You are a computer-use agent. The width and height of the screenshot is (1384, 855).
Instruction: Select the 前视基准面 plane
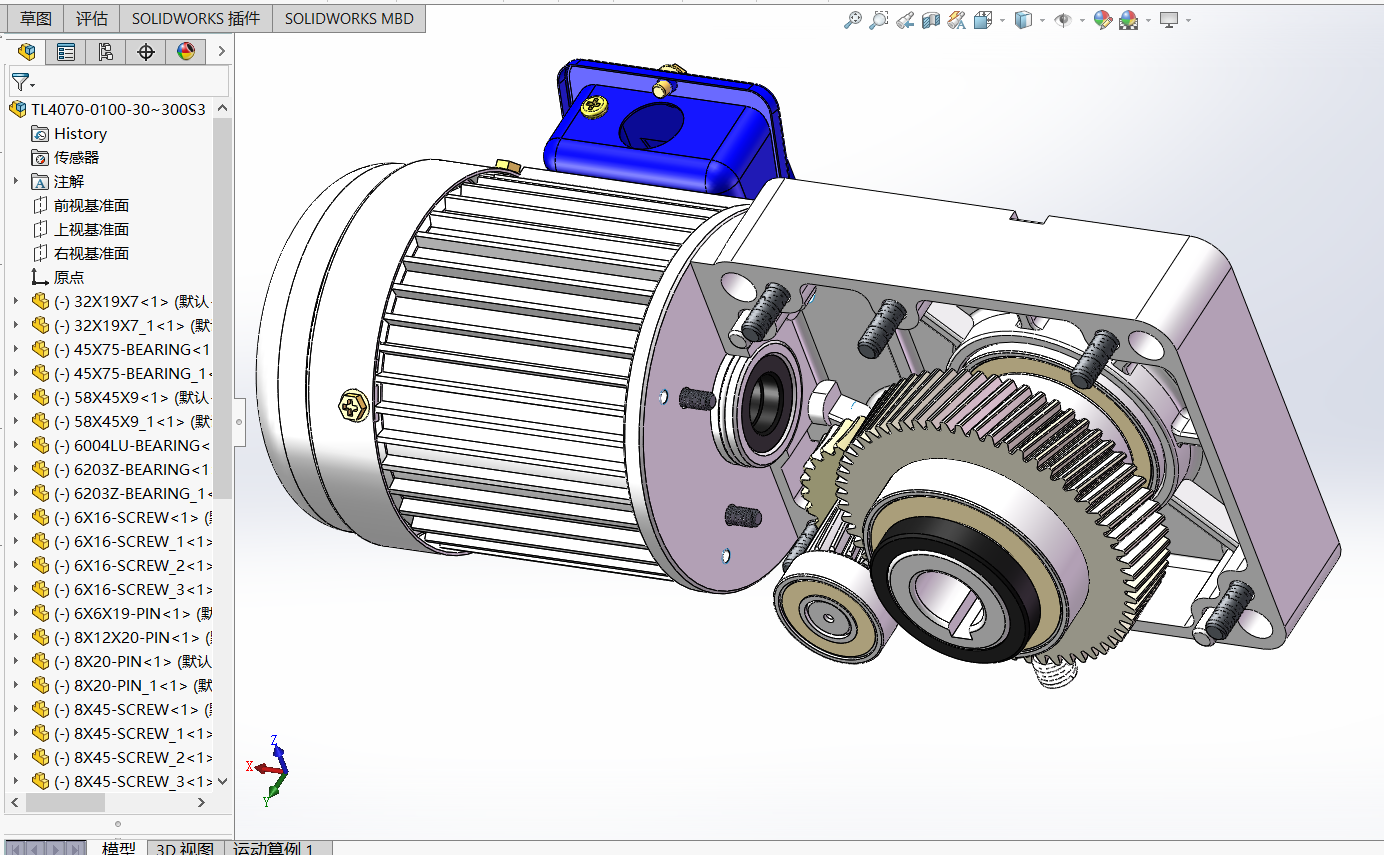coord(91,205)
